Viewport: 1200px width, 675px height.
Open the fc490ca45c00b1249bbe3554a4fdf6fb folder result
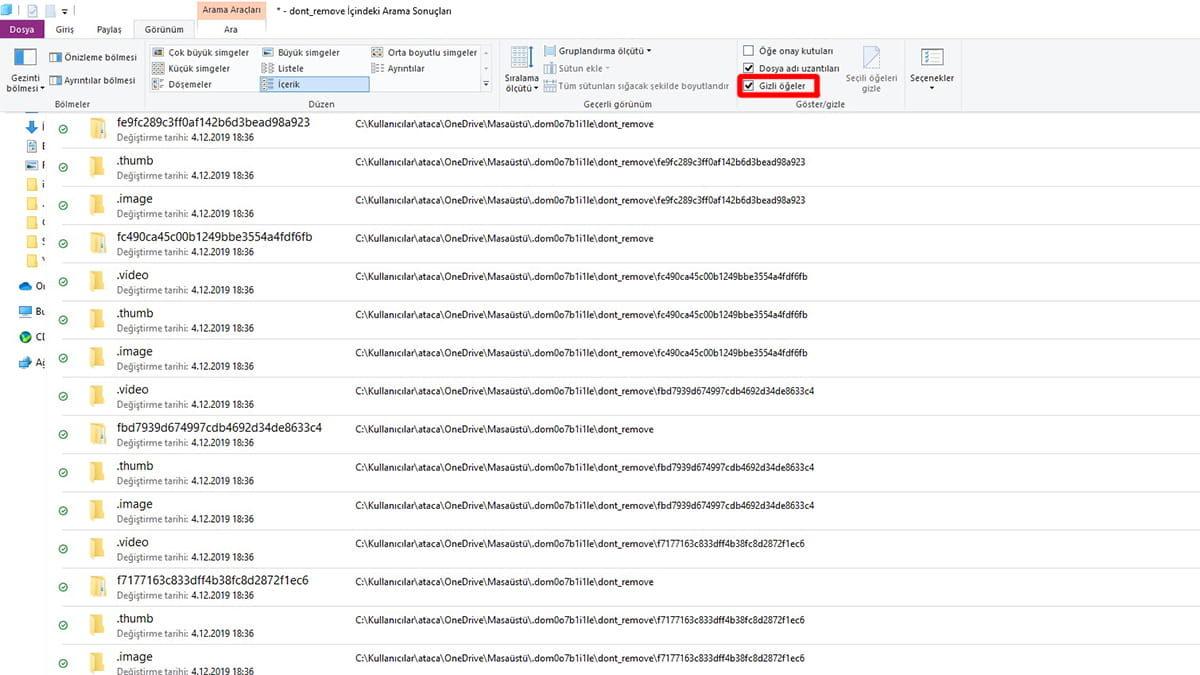pyautogui.click(x=214, y=237)
